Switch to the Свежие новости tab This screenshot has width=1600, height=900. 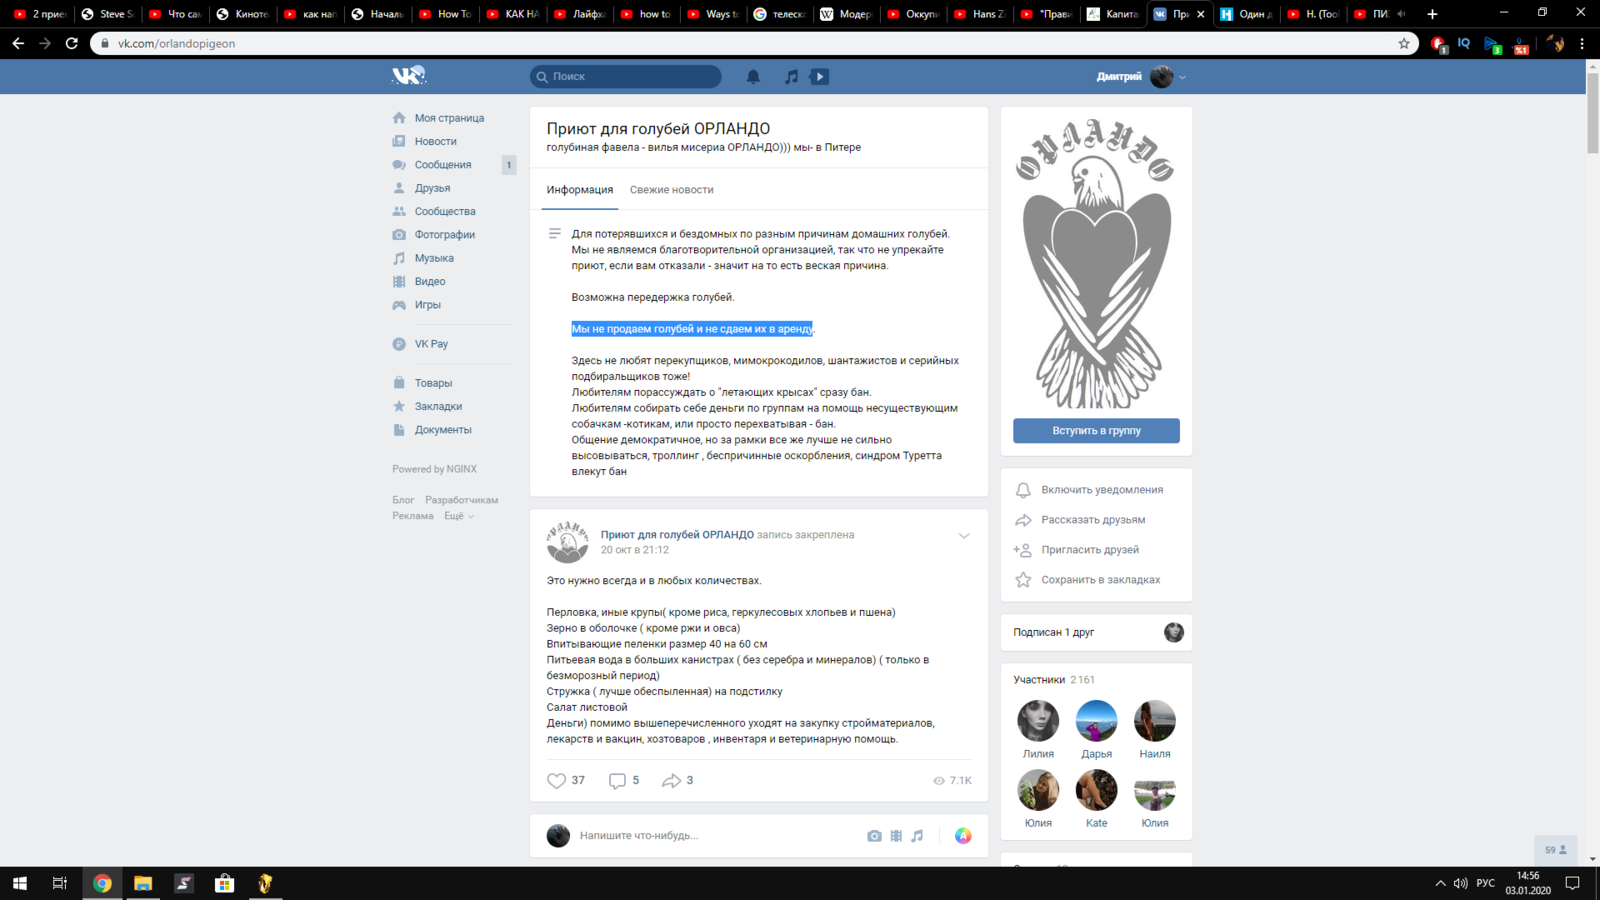(671, 190)
